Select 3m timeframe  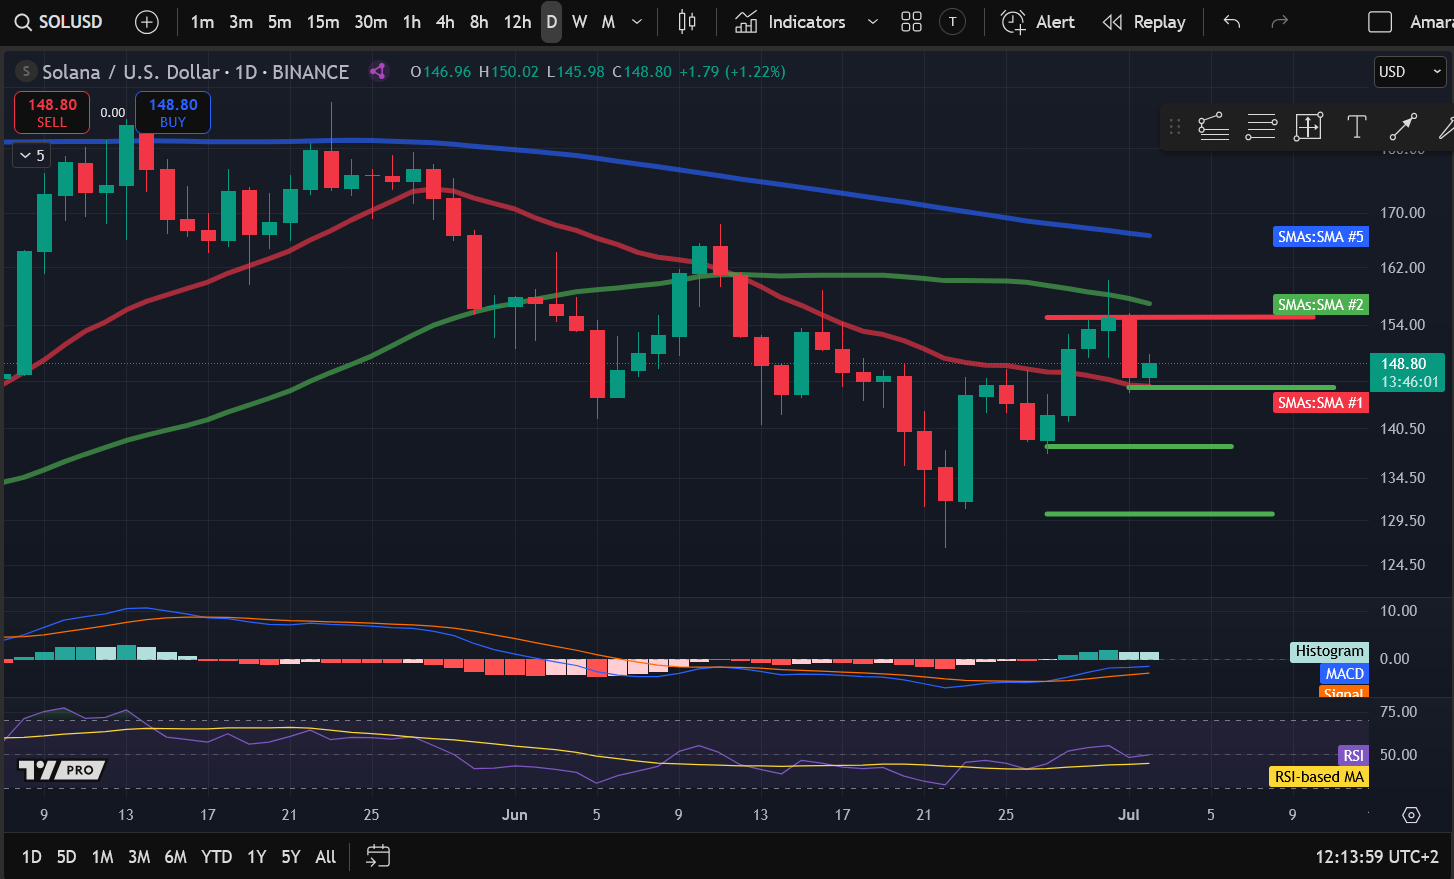[241, 22]
